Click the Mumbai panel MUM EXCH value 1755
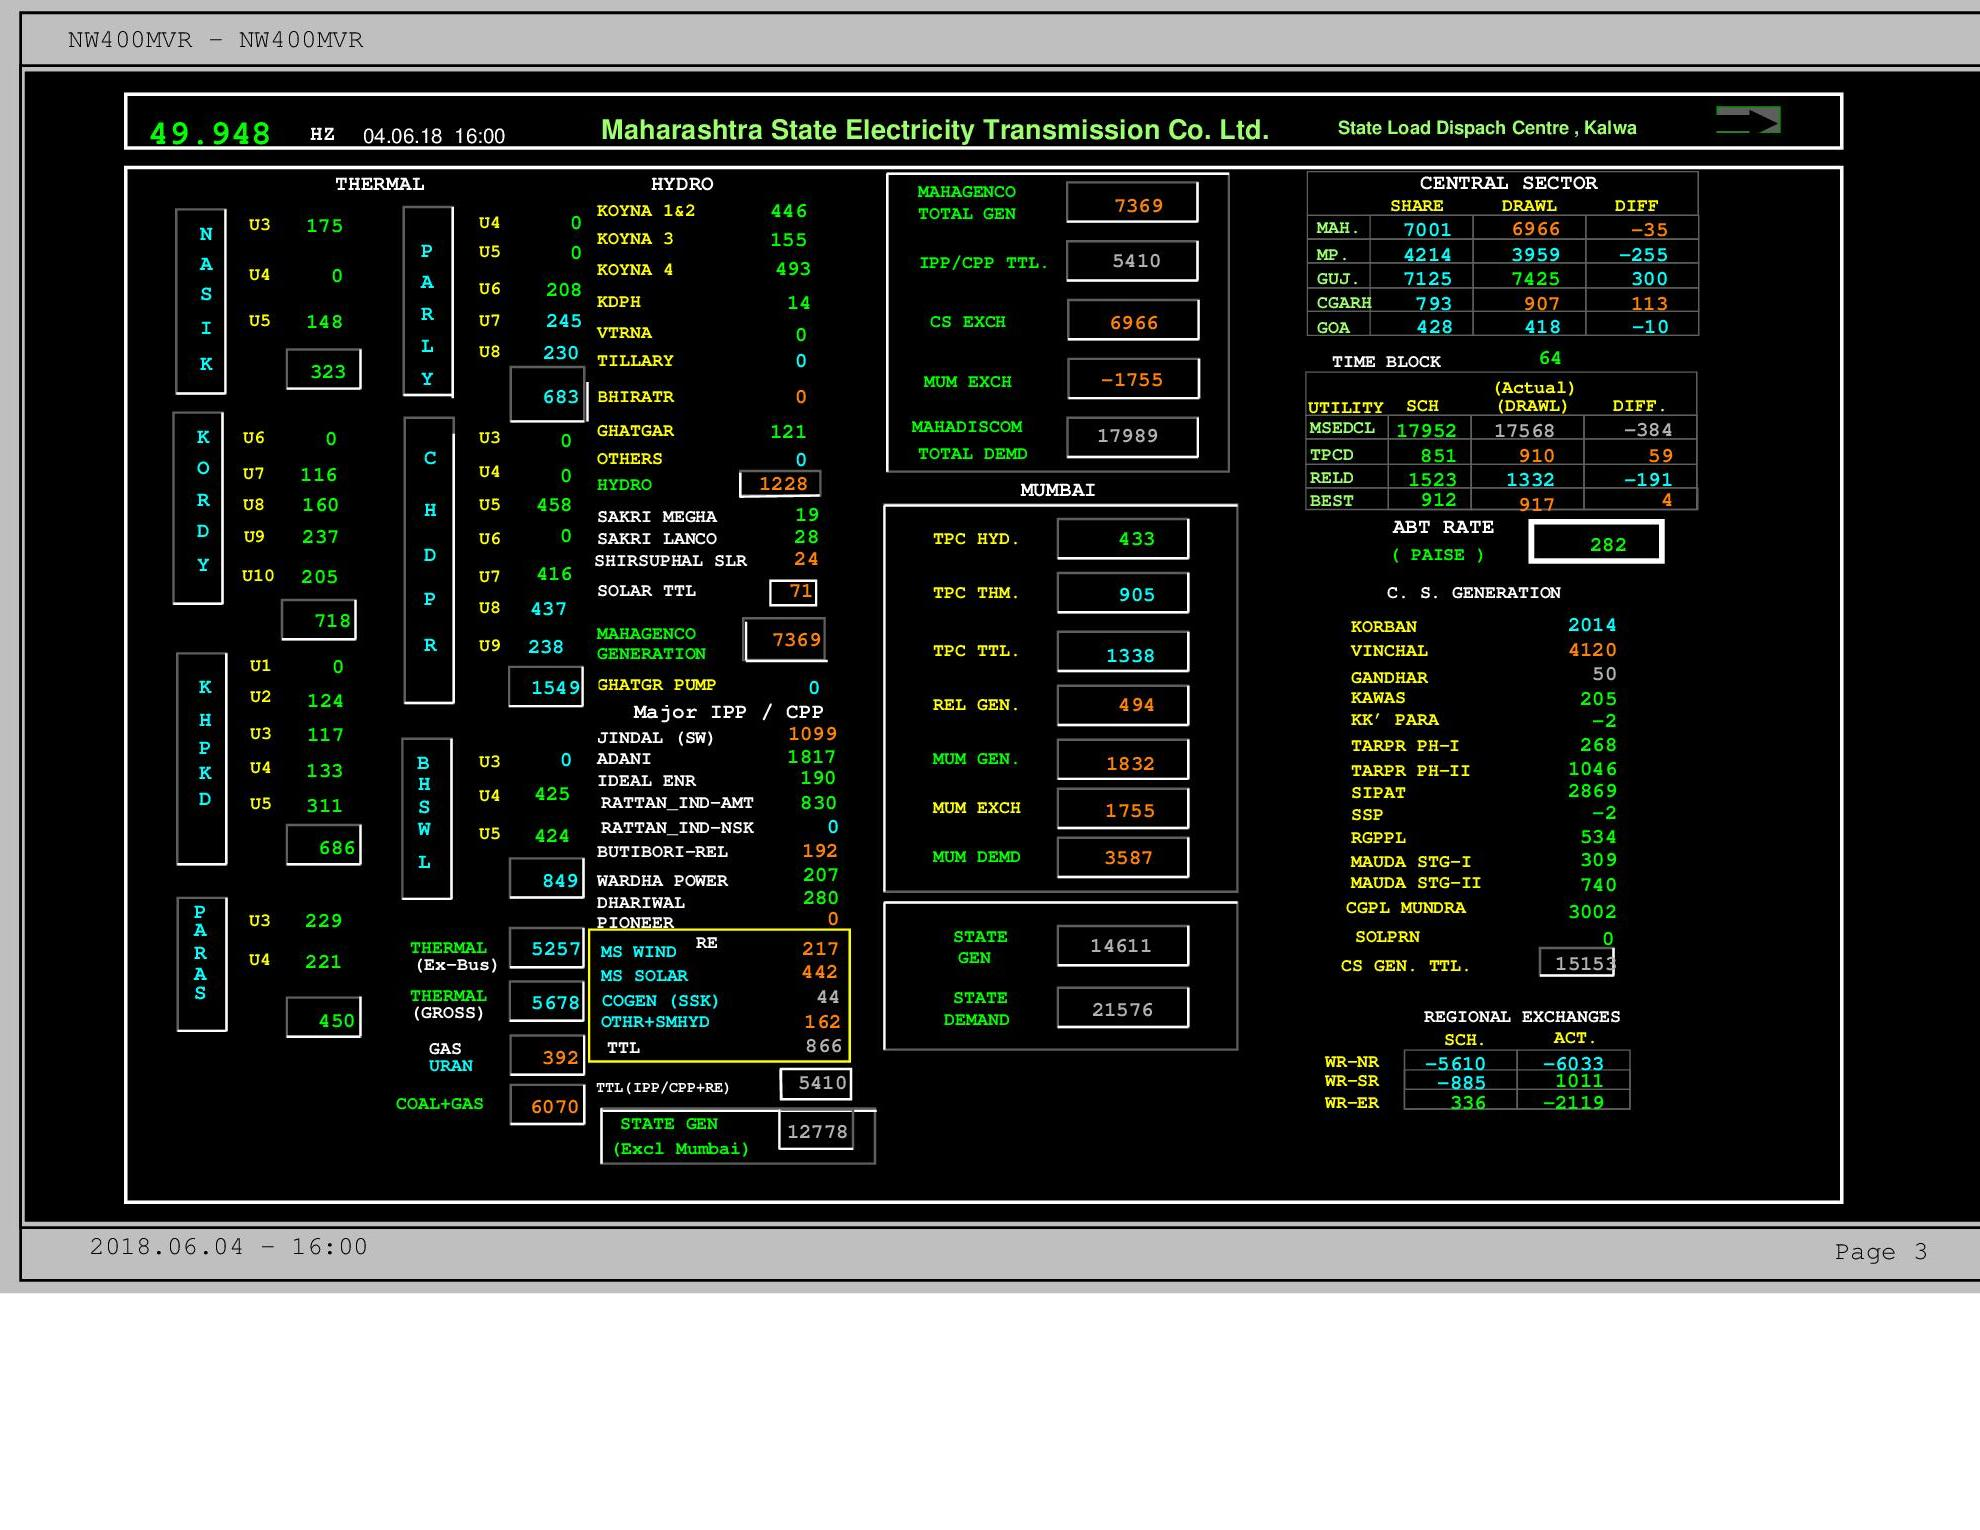 point(1123,808)
